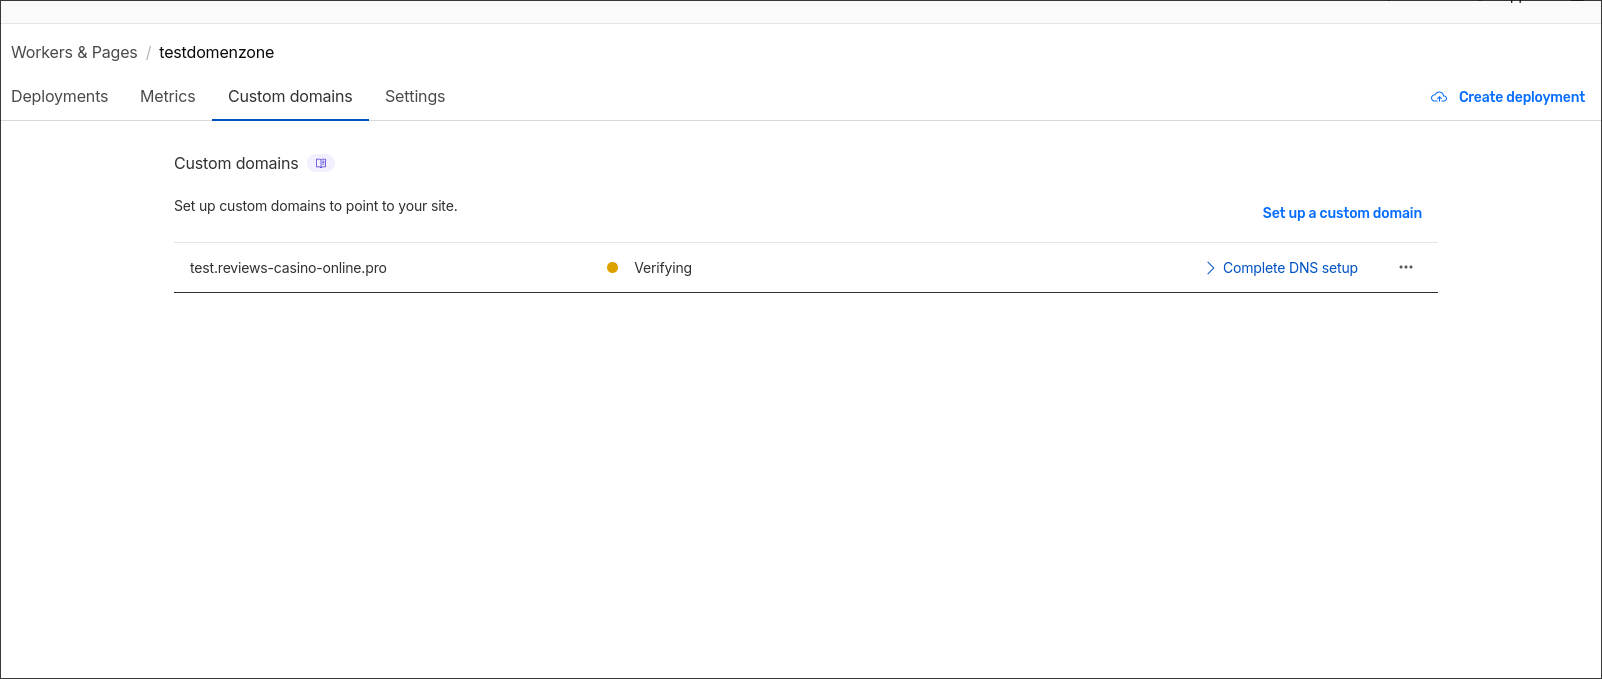Click the Create deployment link text
The width and height of the screenshot is (1602, 679).
[x=1521, y=97]
